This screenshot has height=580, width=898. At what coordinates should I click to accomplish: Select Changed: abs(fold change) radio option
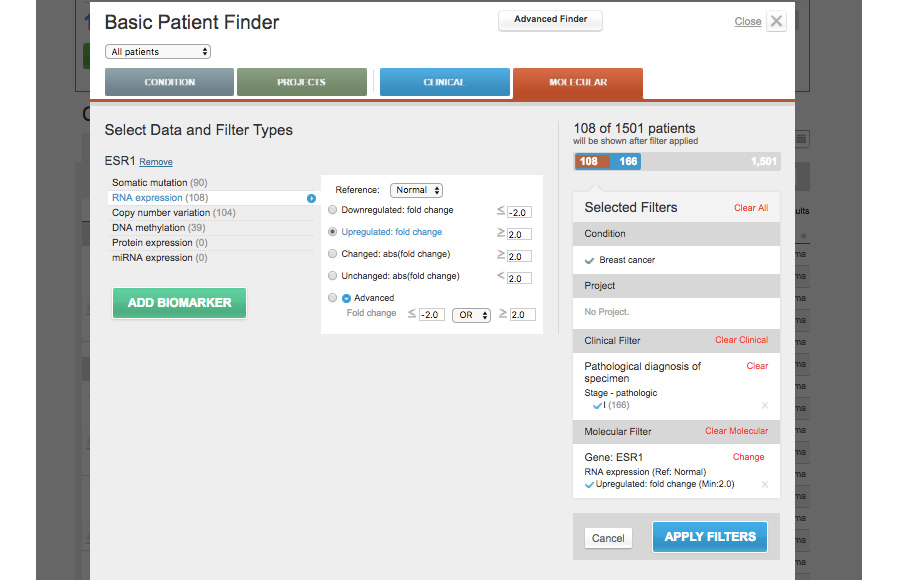333,254
